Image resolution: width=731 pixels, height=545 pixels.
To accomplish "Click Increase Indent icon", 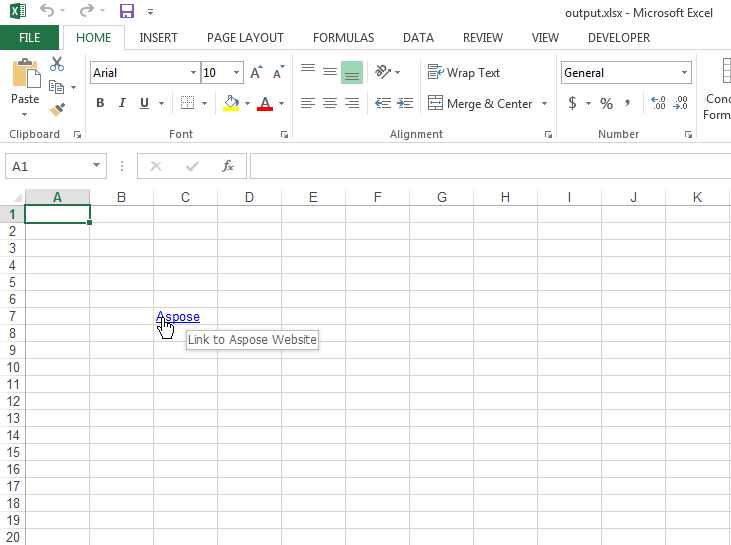I will tap(405, 103).
